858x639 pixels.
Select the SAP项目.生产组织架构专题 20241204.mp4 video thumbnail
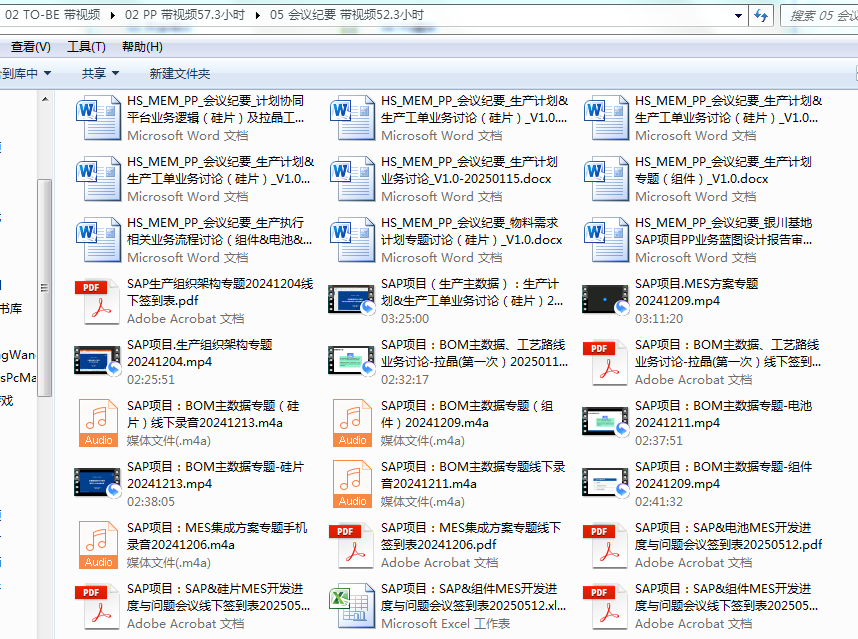[97, 362]
